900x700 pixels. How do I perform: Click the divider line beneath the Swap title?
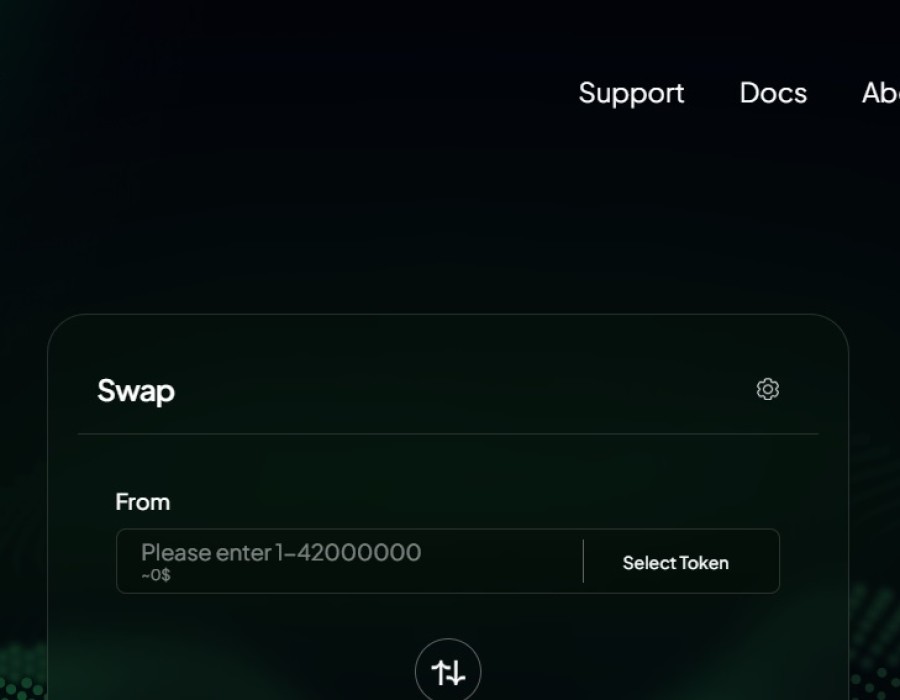448,434
